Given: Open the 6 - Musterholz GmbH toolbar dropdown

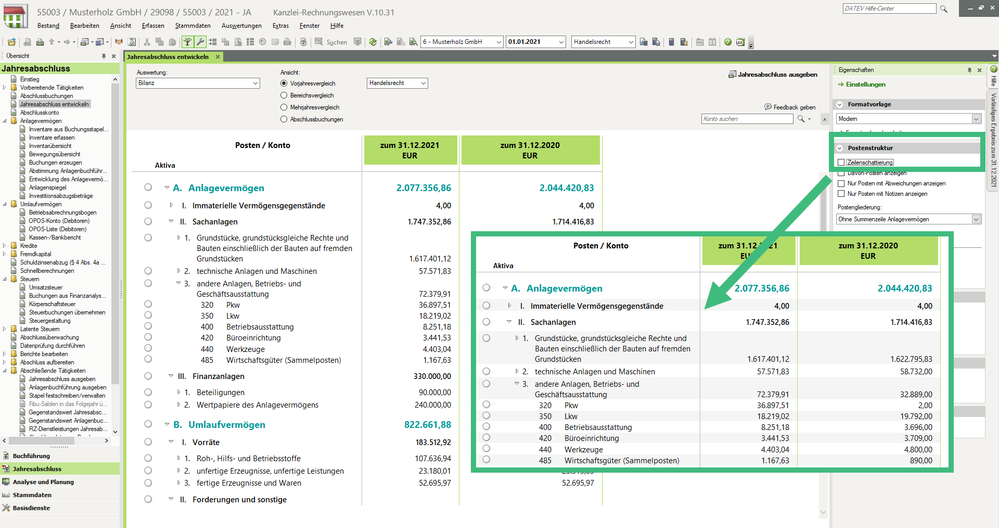Looking at the screenshot, I should coord(462,41).
